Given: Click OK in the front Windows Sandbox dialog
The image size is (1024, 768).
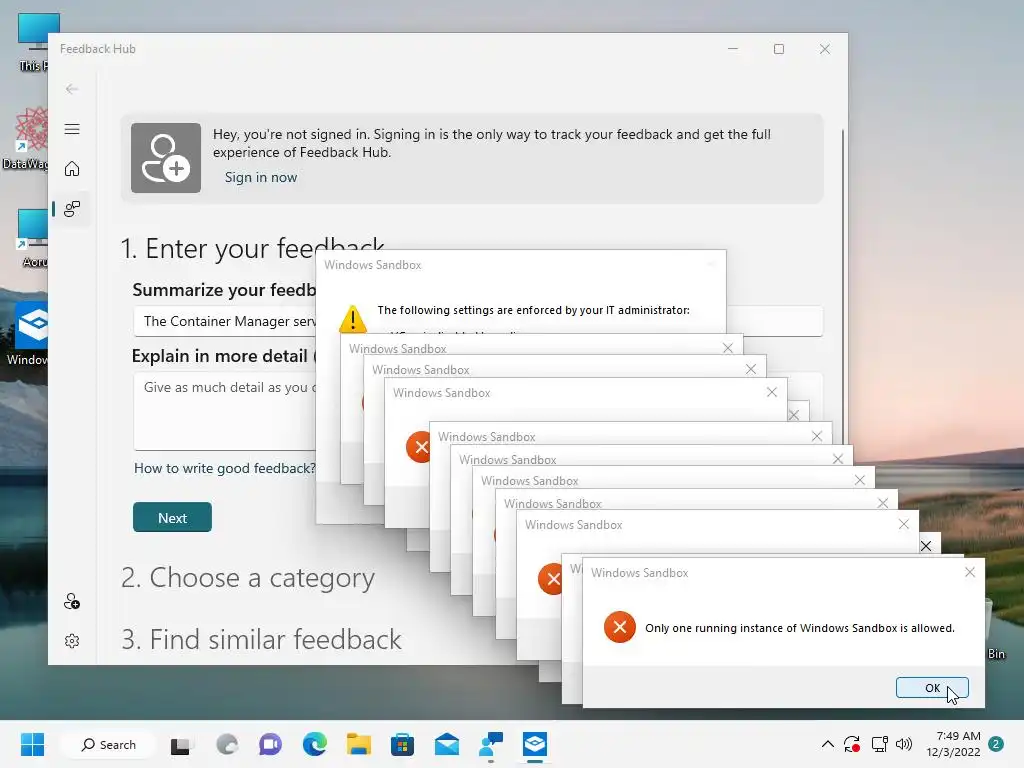Looking at the screenshot, I should (x=932, y=688).
